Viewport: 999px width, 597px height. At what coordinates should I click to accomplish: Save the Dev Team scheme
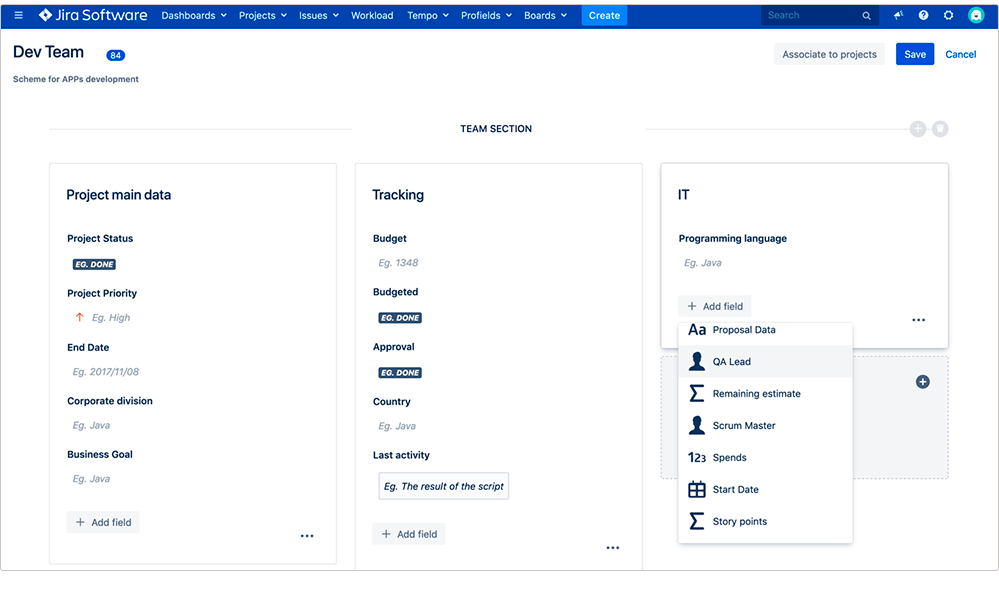[x=914, y=54]
